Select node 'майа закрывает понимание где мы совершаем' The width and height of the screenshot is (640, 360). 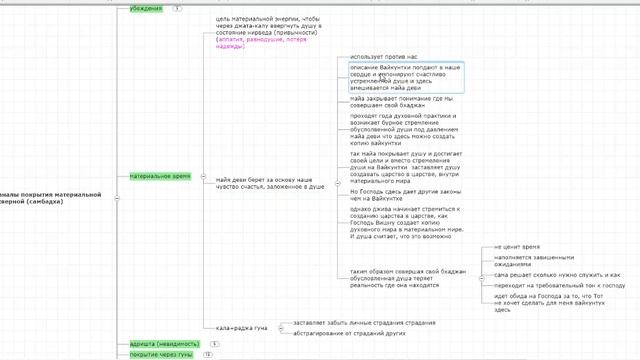click(x=401, y=102)
